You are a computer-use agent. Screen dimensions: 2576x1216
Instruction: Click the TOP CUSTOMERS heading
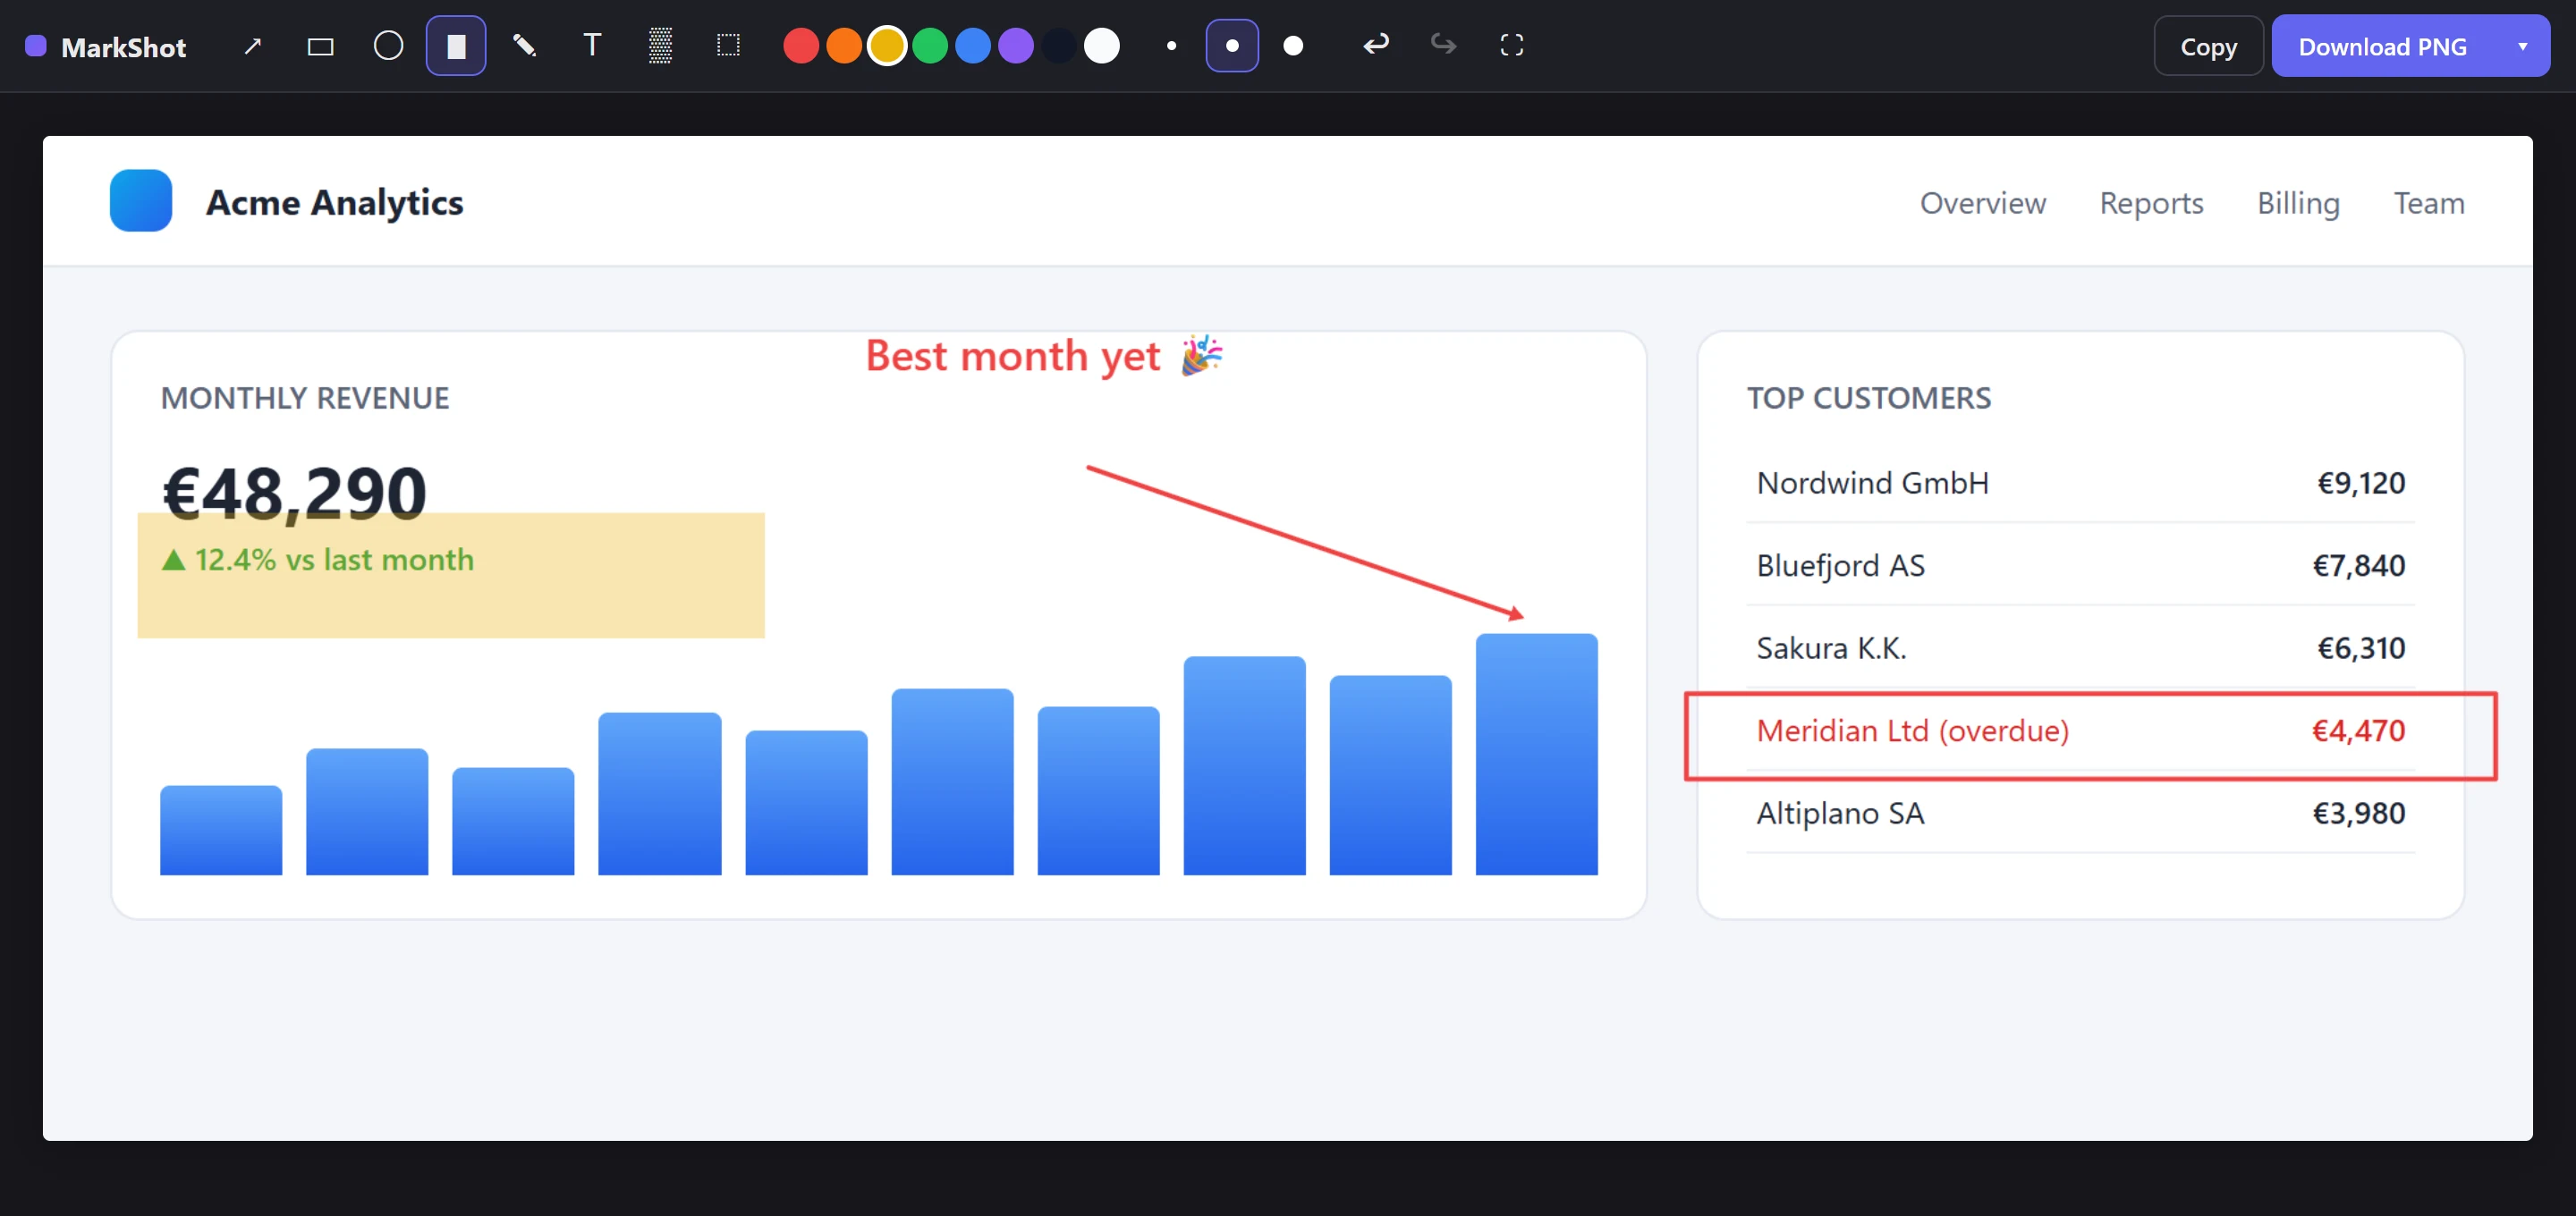[1868, 398]
